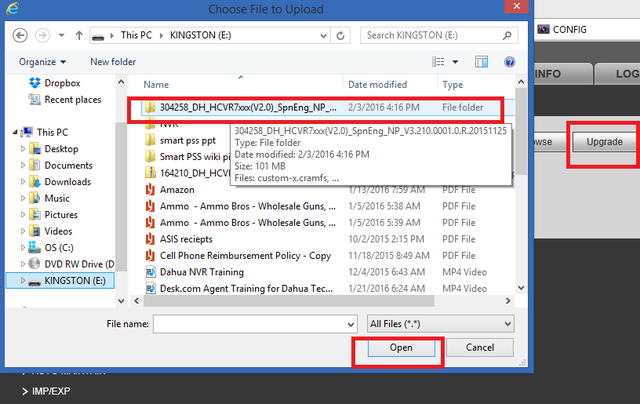Click the Cancel button
This screenshot has width=640, height=404.
pyautogui.click(x=480, y=348)
